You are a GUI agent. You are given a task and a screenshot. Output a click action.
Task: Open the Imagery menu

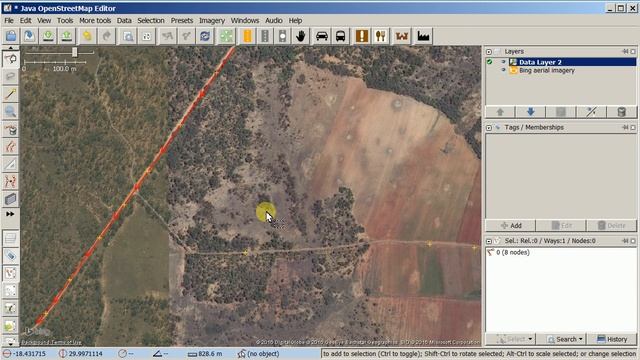point(212,20)
